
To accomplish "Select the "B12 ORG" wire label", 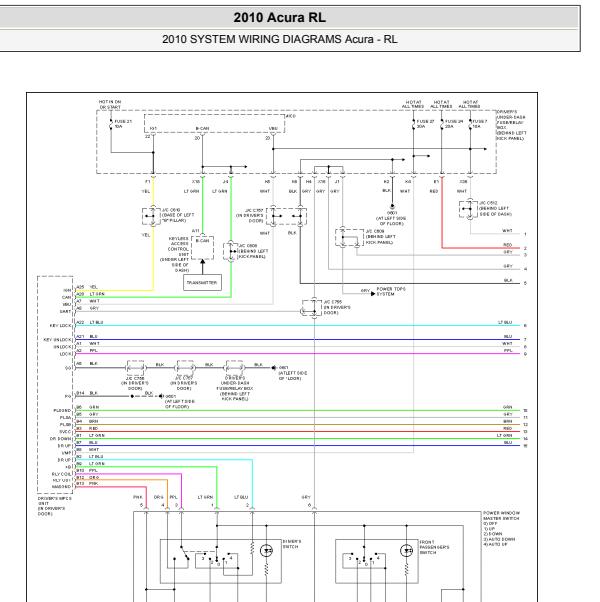I will click(x=88, y=477).
